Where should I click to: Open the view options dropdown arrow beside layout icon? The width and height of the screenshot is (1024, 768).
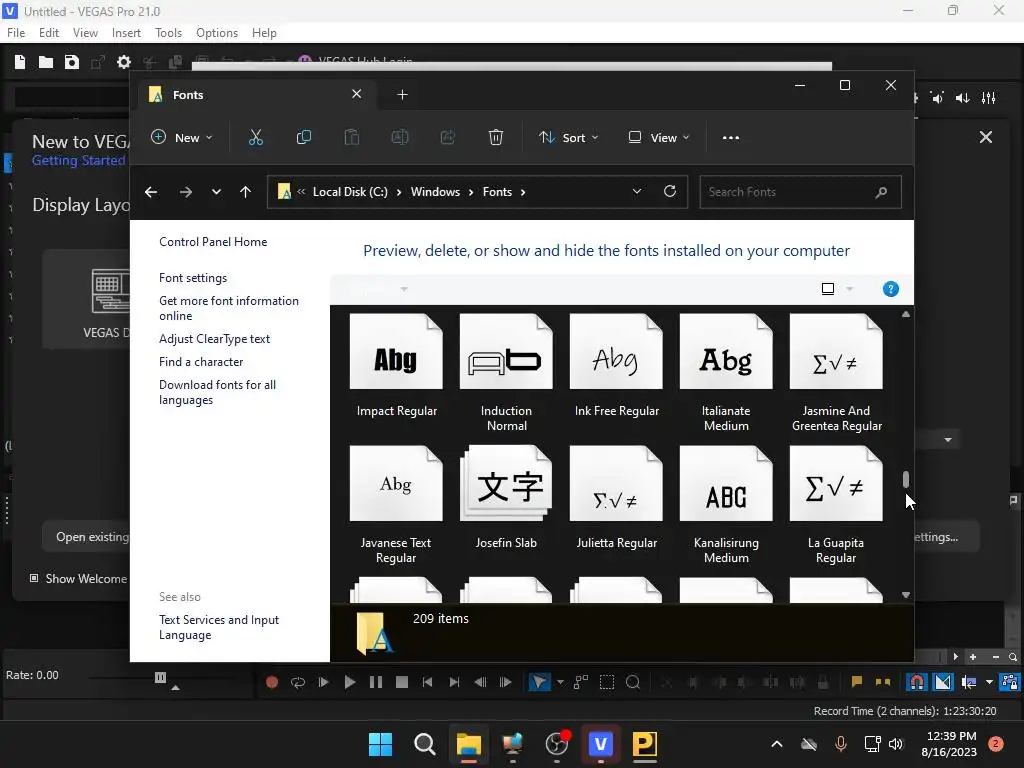850,289
